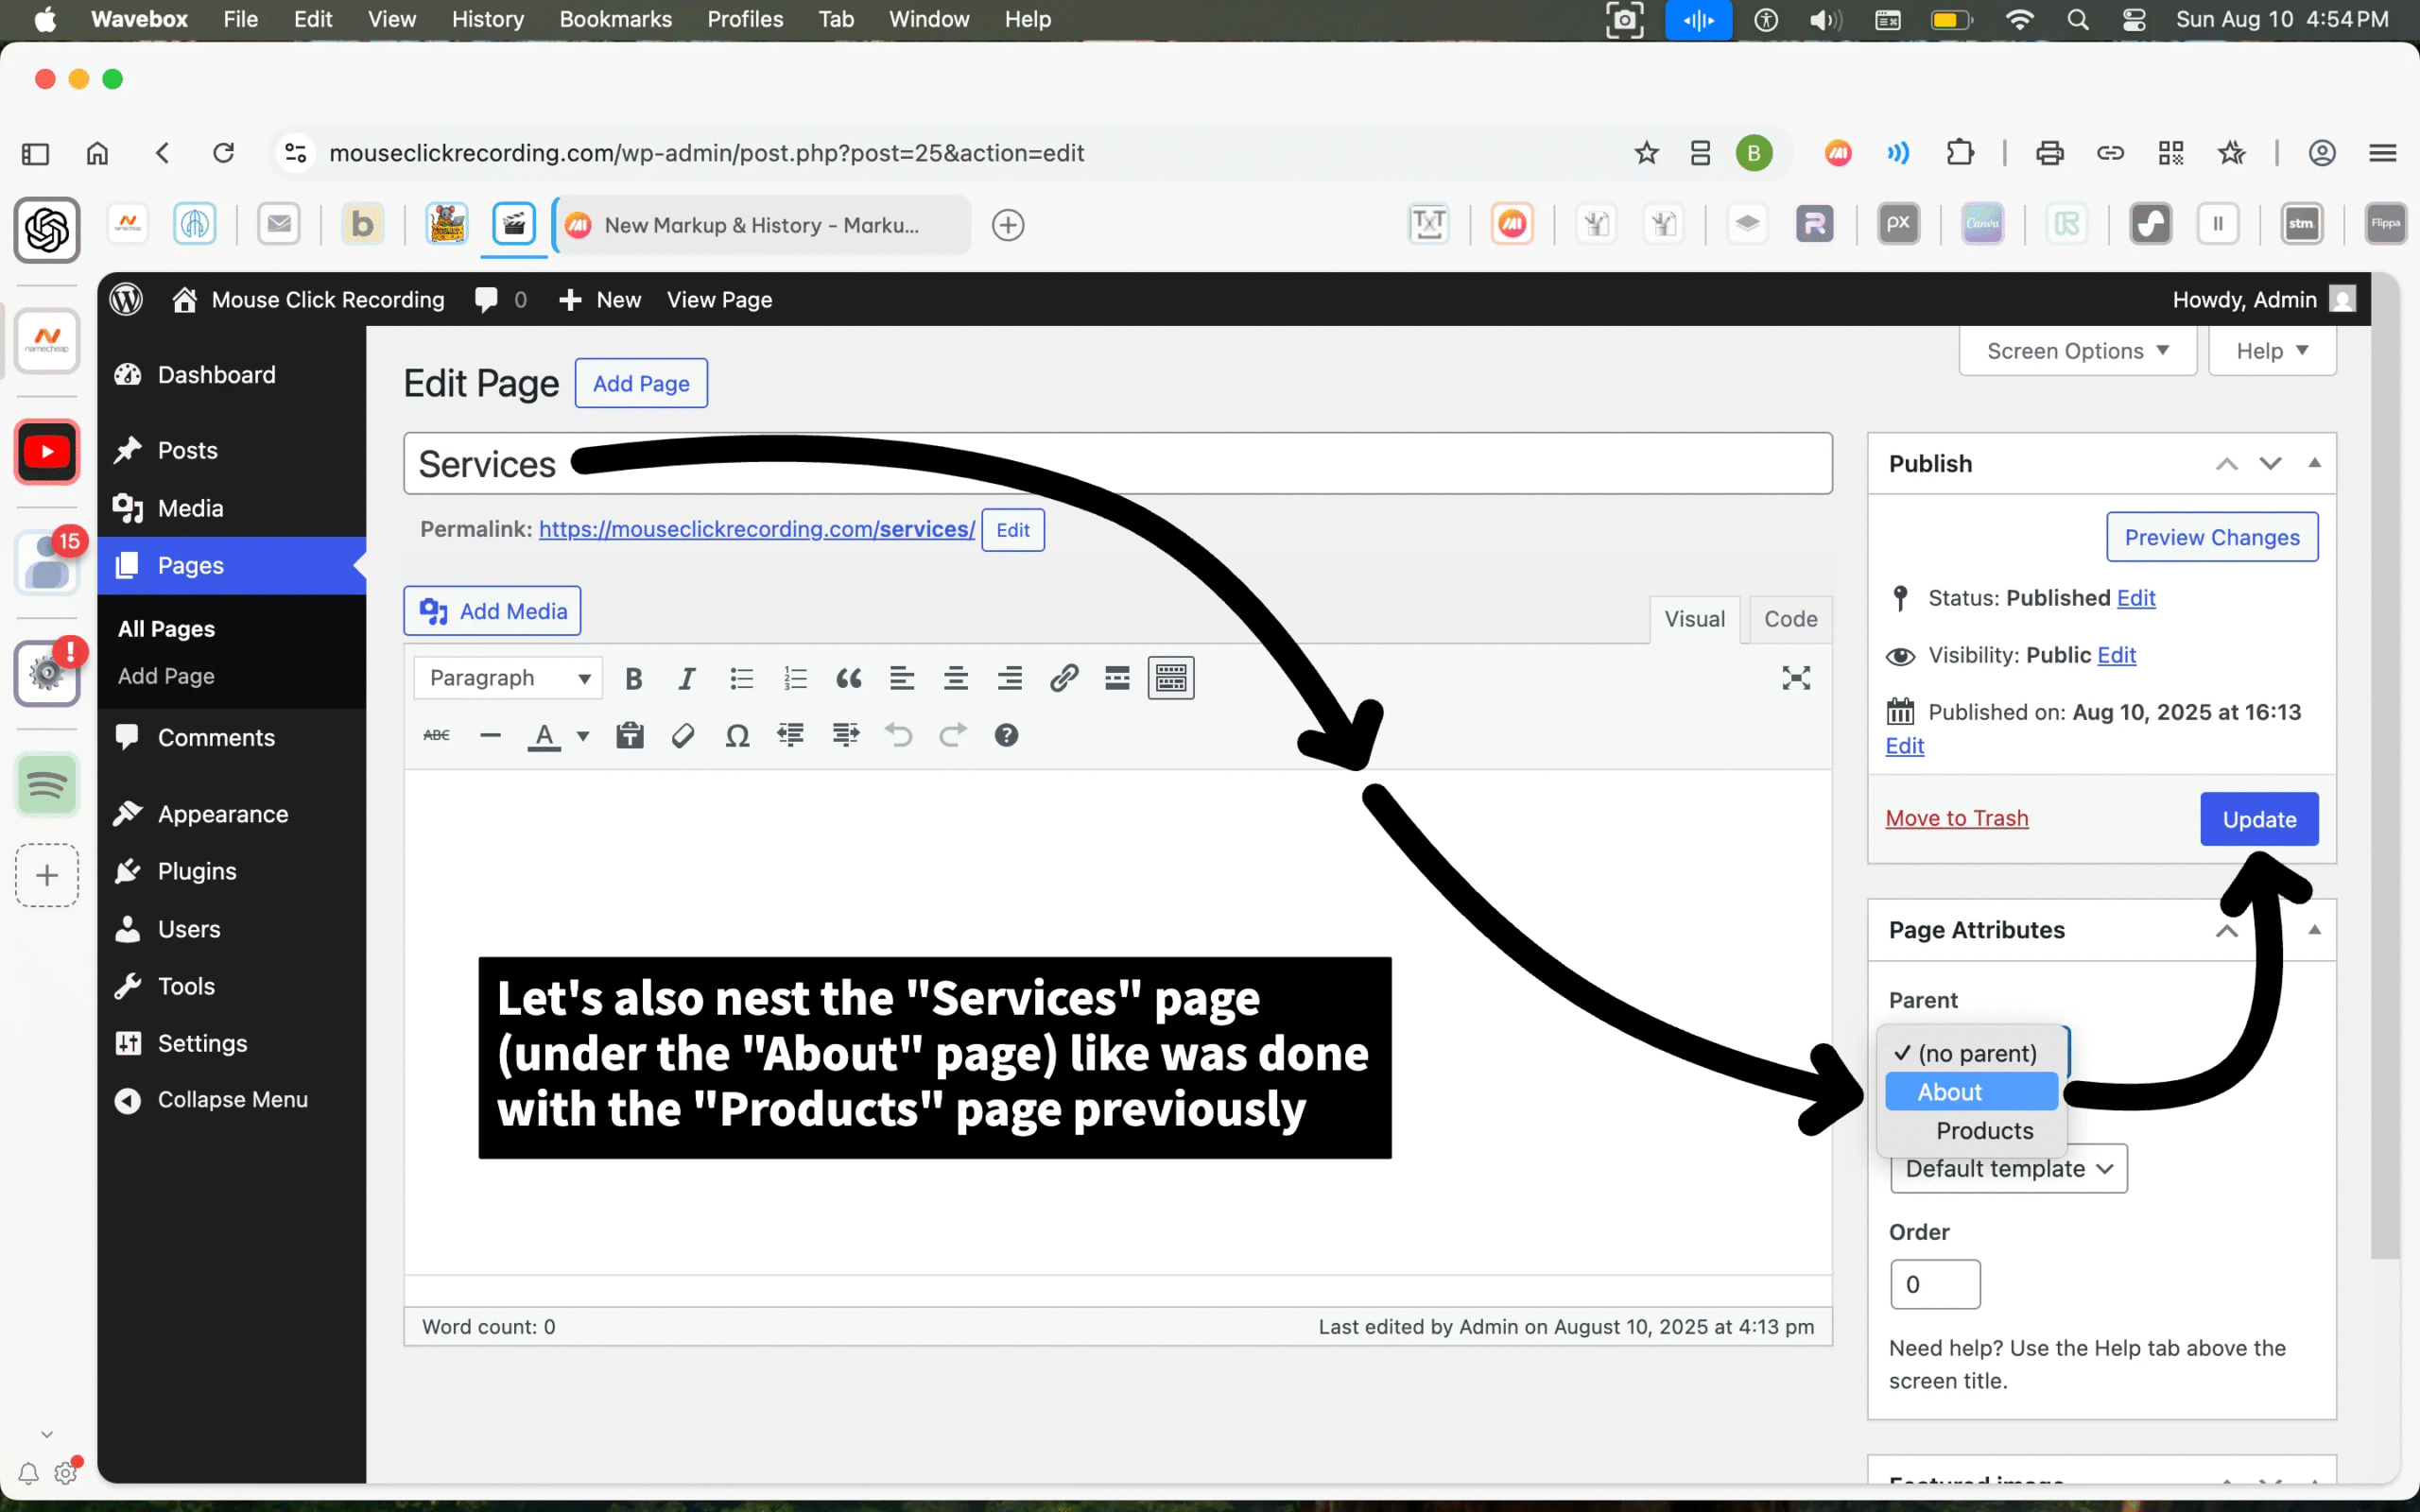Click the Move to Trash link
Viewport: 2420px width, 1512px height.
(1956, 818)
